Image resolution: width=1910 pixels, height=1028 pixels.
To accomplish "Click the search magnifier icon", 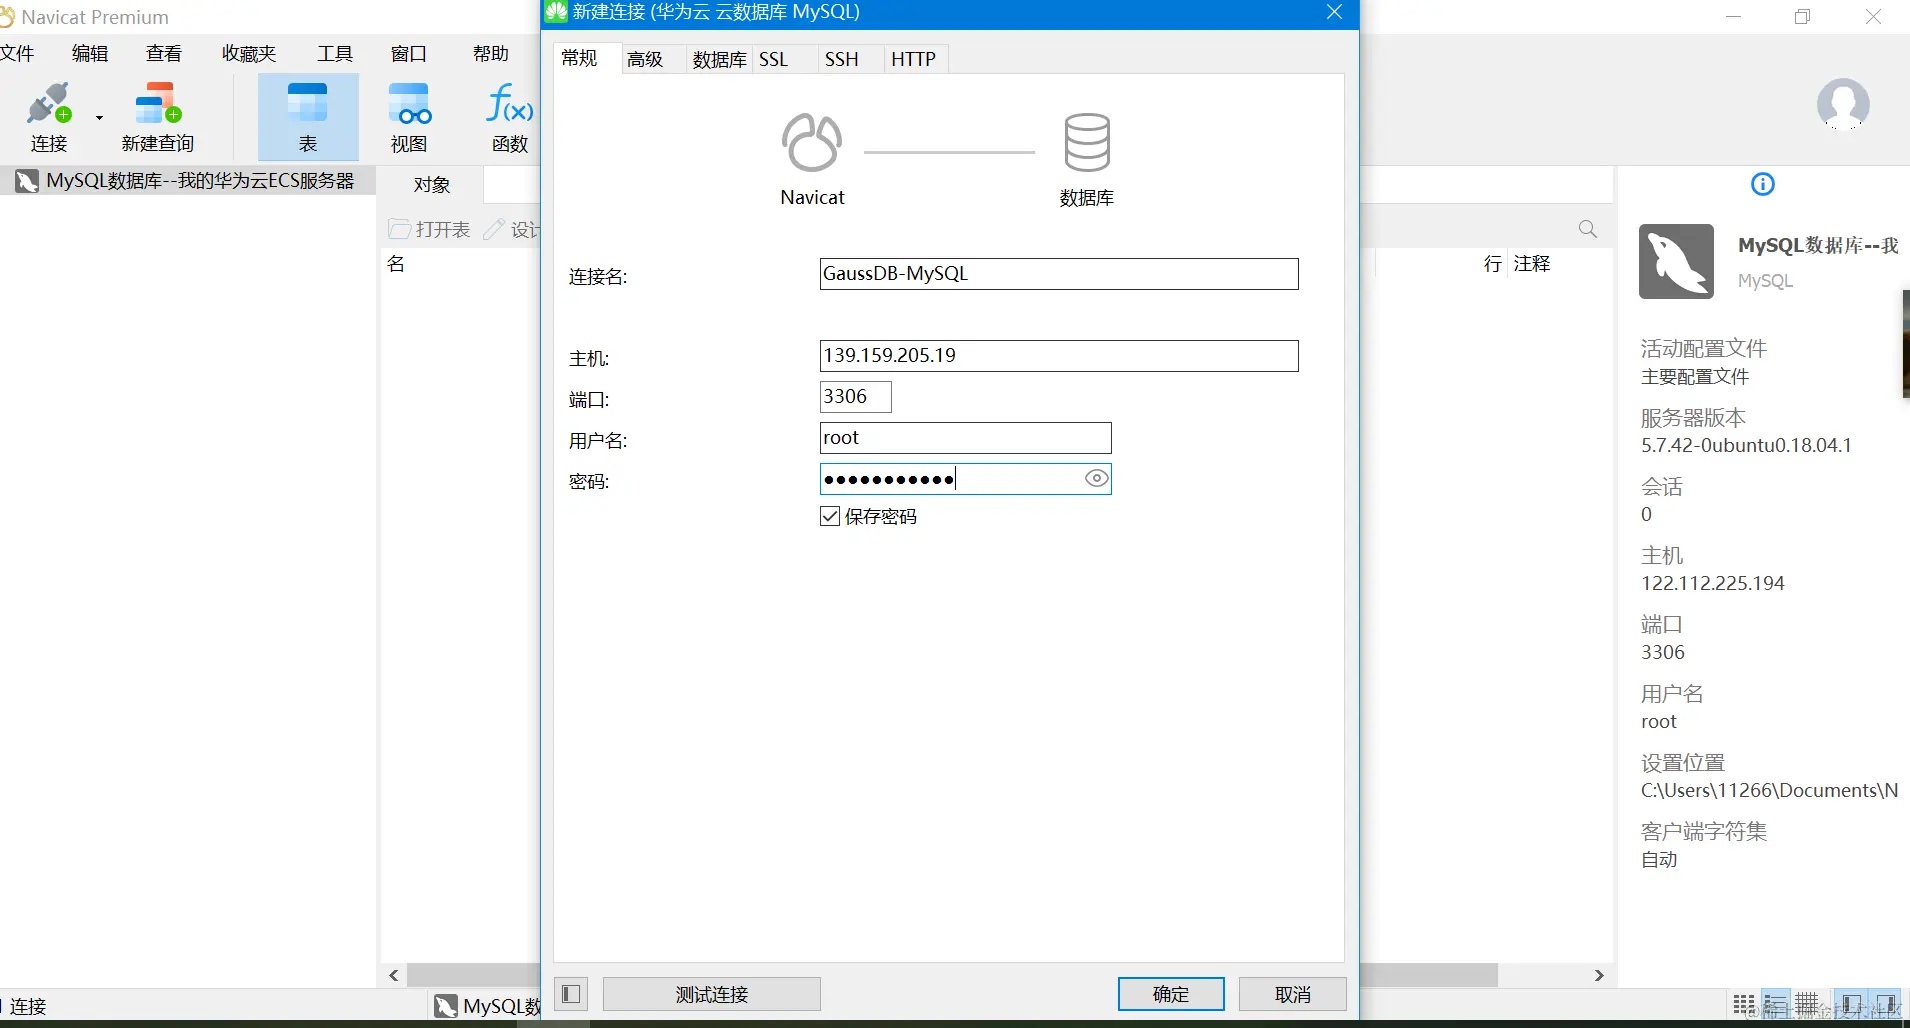I will (1587, 229).
